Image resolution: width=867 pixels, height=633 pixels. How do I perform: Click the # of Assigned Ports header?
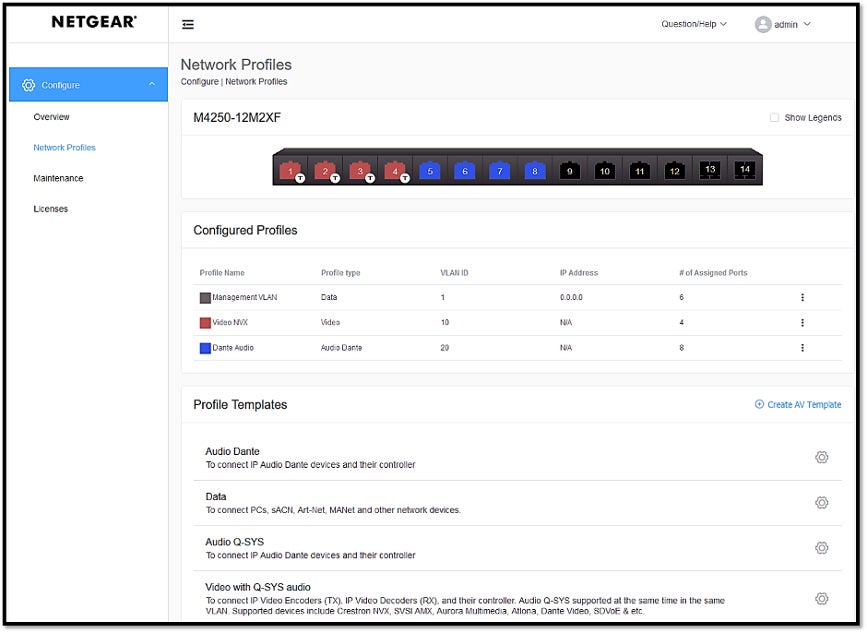pos(713,273)
